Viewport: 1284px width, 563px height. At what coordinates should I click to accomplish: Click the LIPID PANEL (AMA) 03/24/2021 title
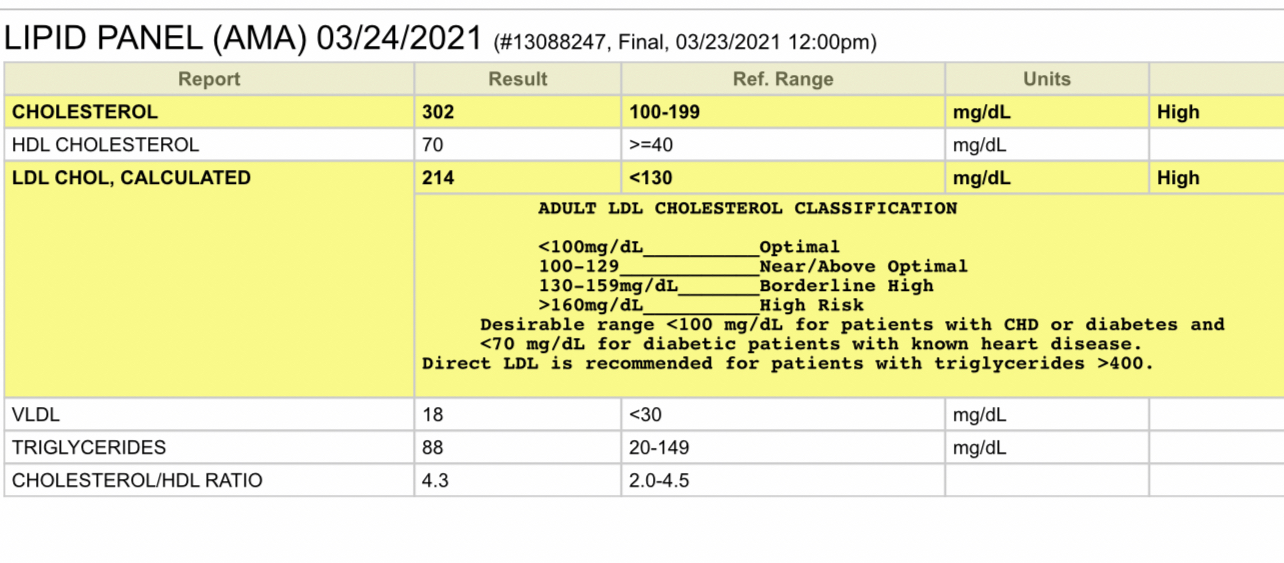244,38
